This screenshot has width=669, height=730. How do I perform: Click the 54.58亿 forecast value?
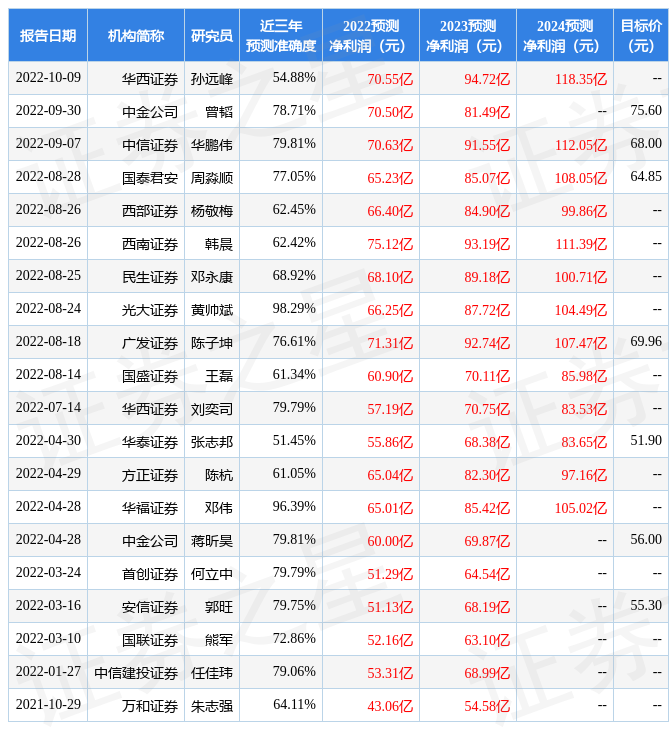pyautogui.click(x=487, y=707)
